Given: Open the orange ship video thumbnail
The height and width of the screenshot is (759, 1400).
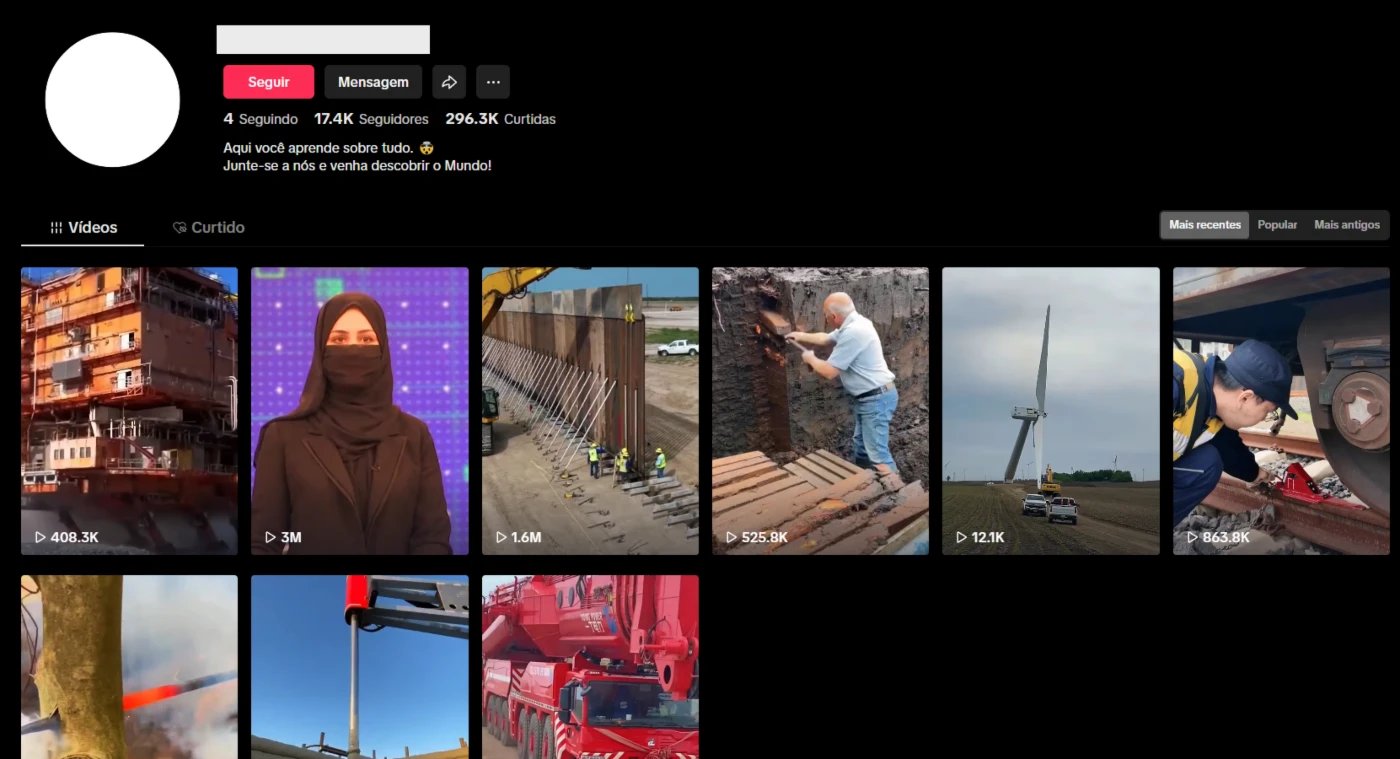Looking at the screenshot, I should click(129, 411).
